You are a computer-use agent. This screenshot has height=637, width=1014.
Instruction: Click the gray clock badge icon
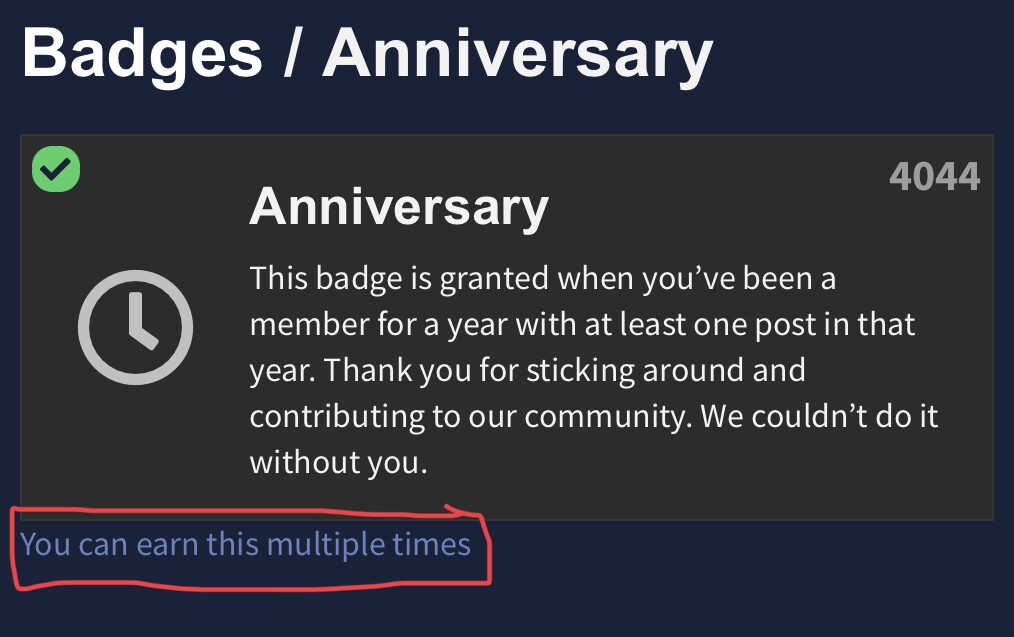135,327
